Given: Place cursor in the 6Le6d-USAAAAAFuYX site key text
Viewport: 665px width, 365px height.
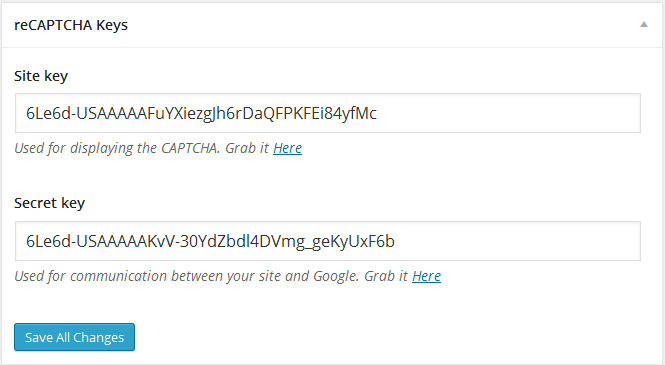Looking at the screenshot, I should click(x=201, y=113).
